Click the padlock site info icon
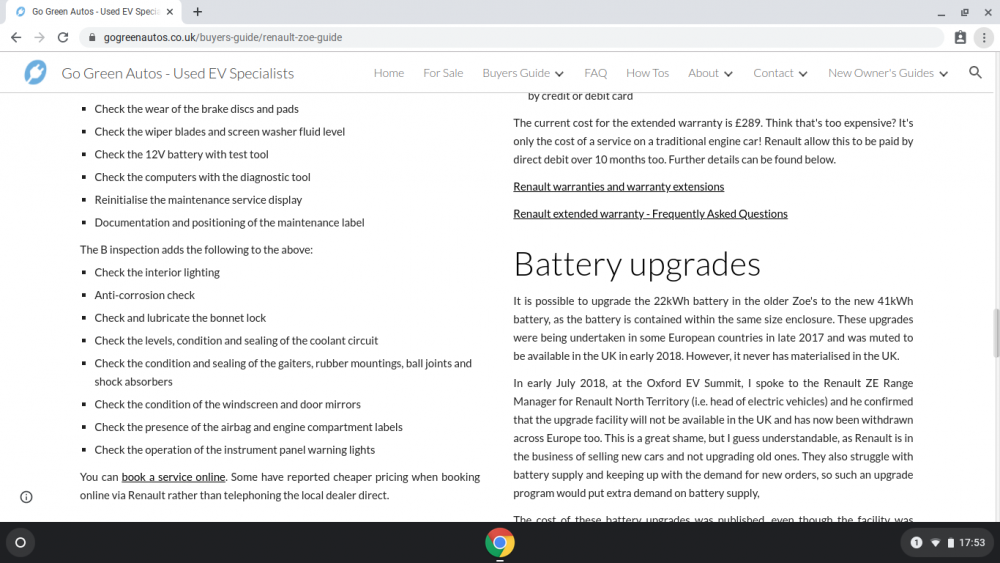This screenshot has width=1000, height=563. tap(92, 38)
